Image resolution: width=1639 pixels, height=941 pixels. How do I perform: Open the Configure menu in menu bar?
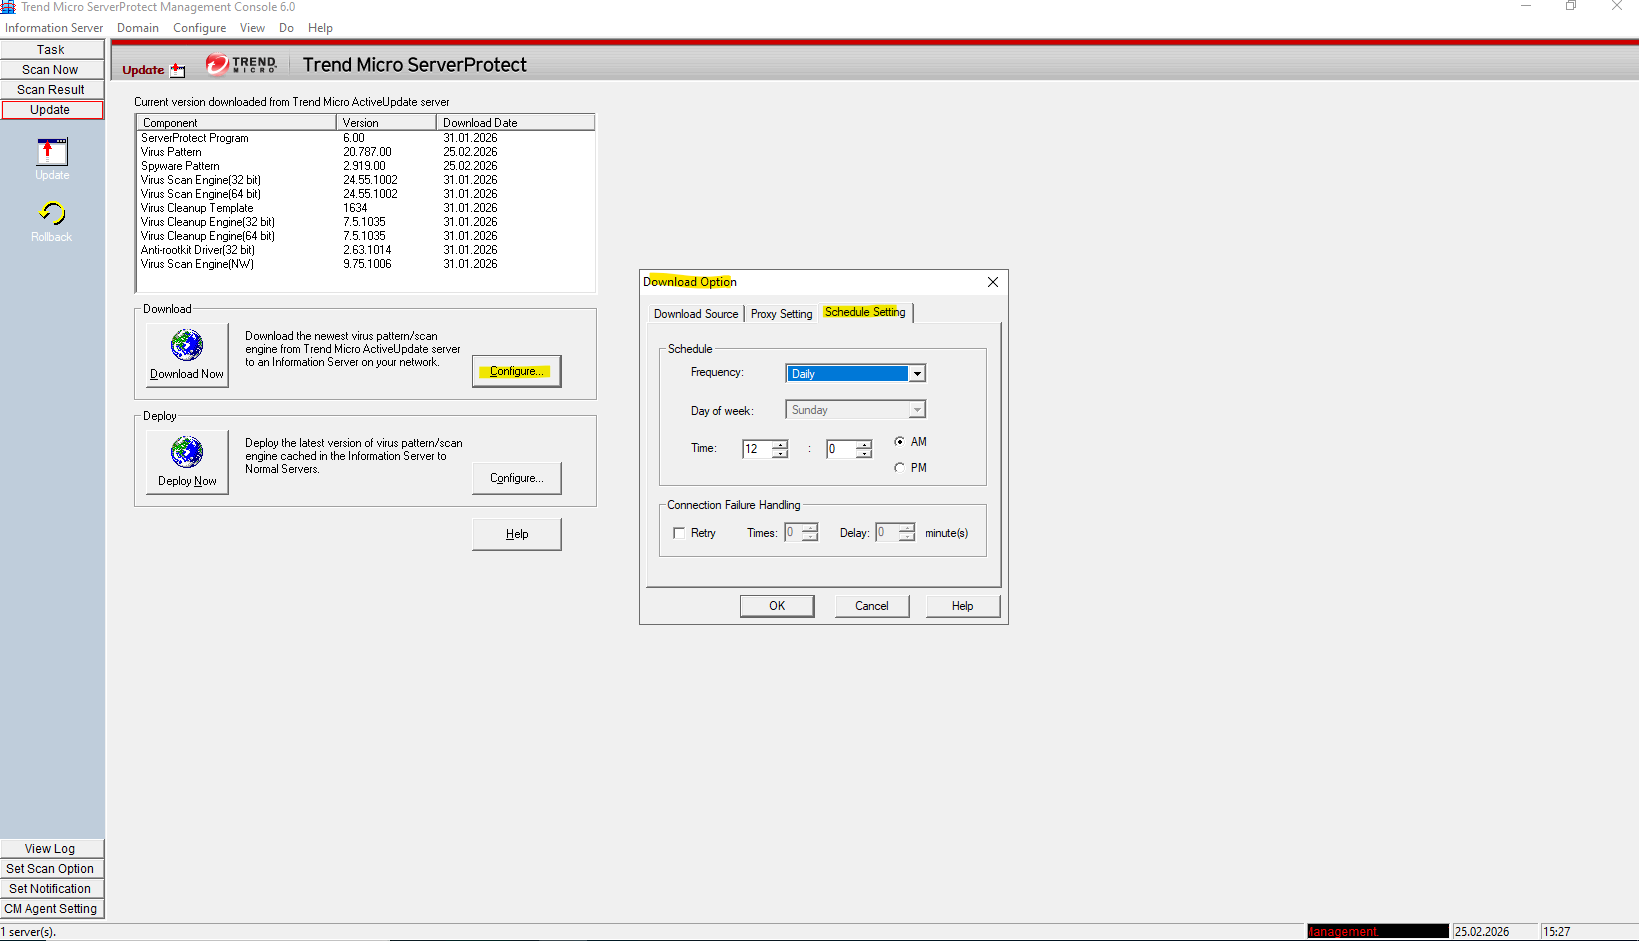click(199, 28)
